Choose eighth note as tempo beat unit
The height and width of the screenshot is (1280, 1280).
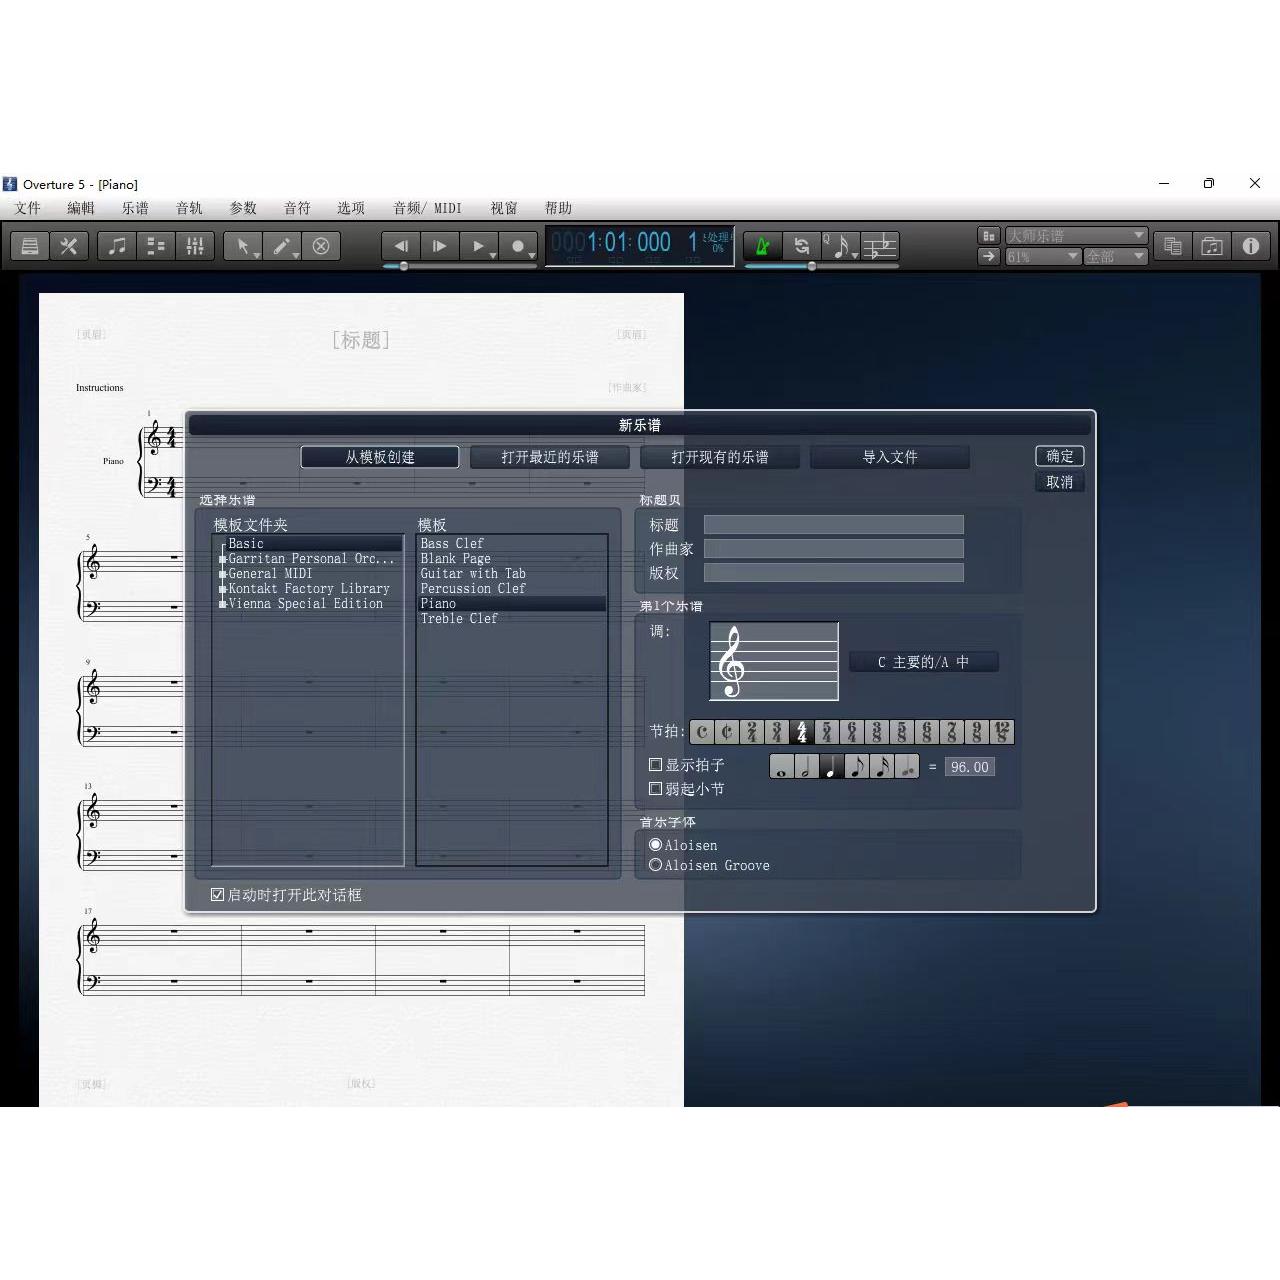tap(857, 767)
